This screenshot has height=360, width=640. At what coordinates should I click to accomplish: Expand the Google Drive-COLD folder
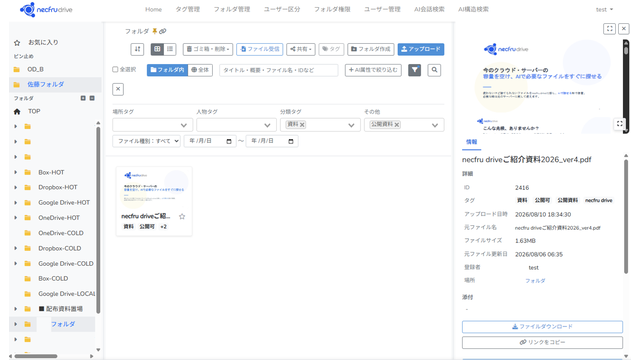tap(16, 264)
